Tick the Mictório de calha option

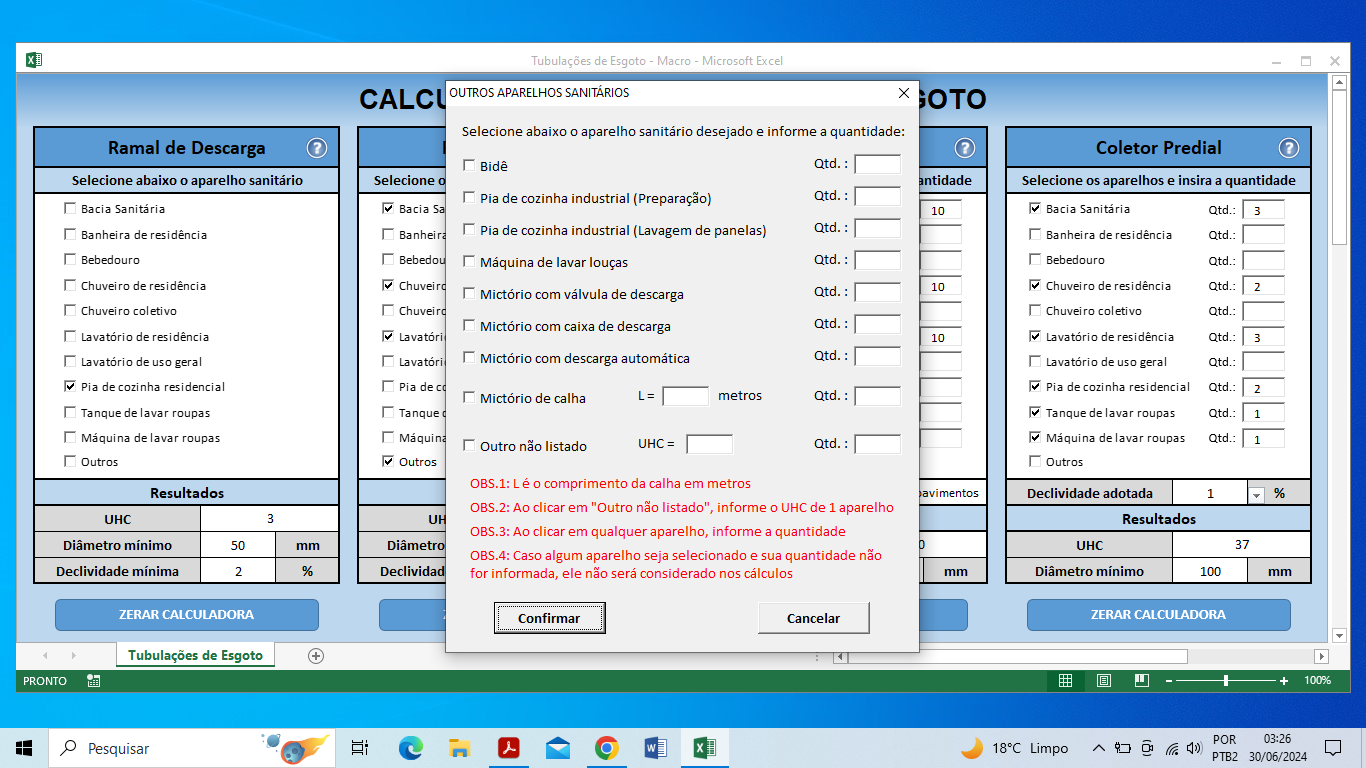469,398
